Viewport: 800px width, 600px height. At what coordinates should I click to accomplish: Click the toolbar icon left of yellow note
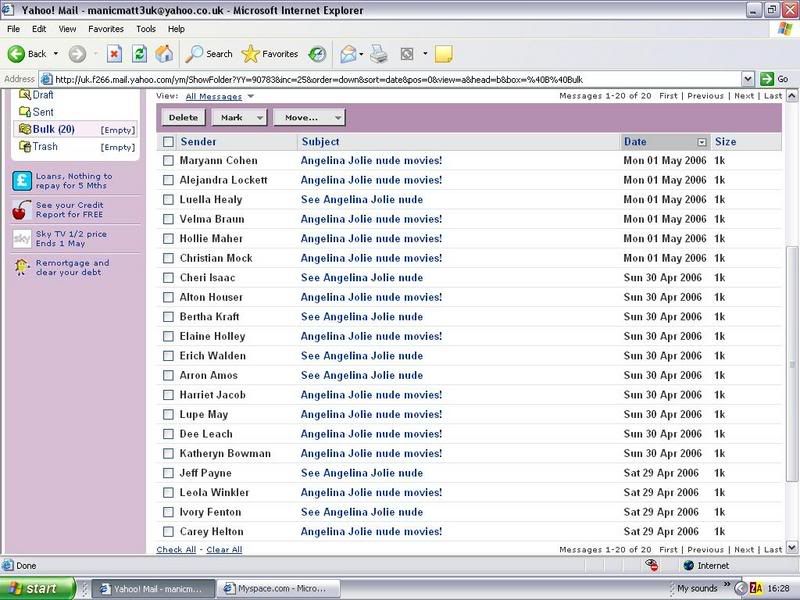[x=407, y=54]
